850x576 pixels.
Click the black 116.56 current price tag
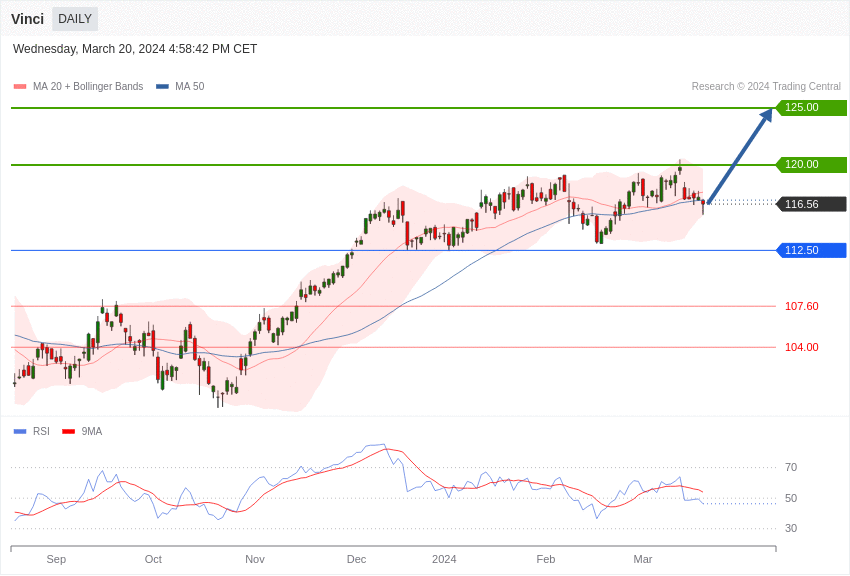pos(811,204)
